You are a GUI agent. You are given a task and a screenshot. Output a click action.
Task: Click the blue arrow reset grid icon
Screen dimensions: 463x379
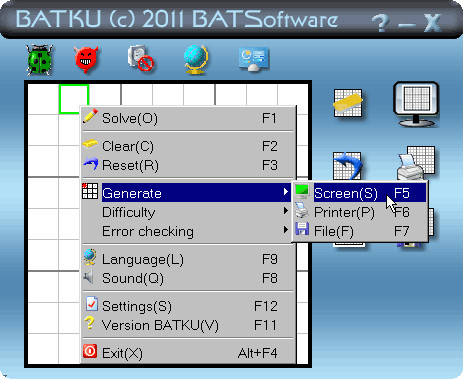click(347, 166)
